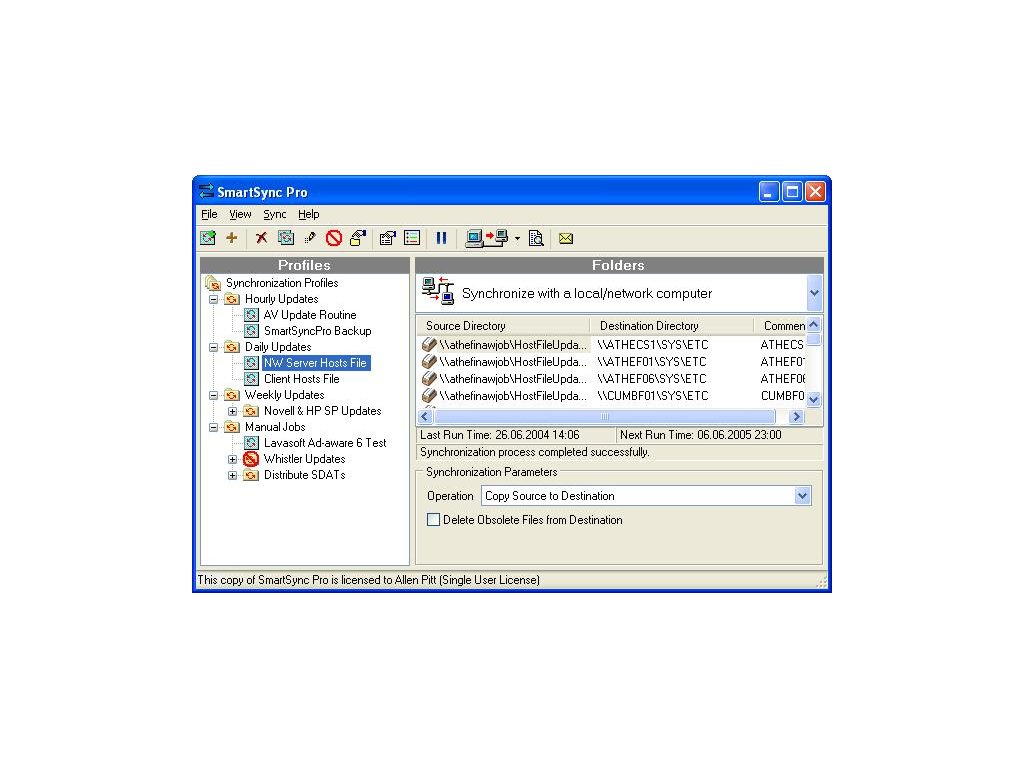Select the \\CUMBF01\SYS\ETC row
The width and height of the screenshot is (1024, 768).
pos(613,396)
